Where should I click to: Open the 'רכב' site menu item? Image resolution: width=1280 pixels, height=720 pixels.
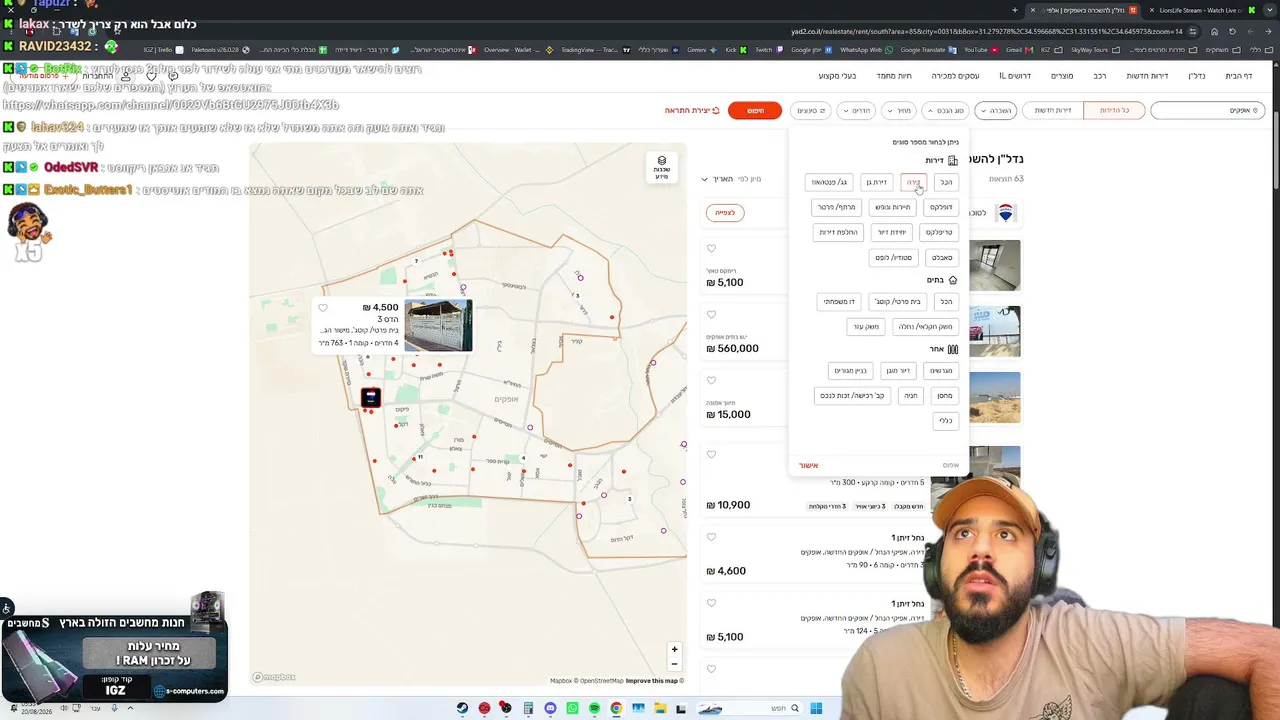tap(1099, 76)
